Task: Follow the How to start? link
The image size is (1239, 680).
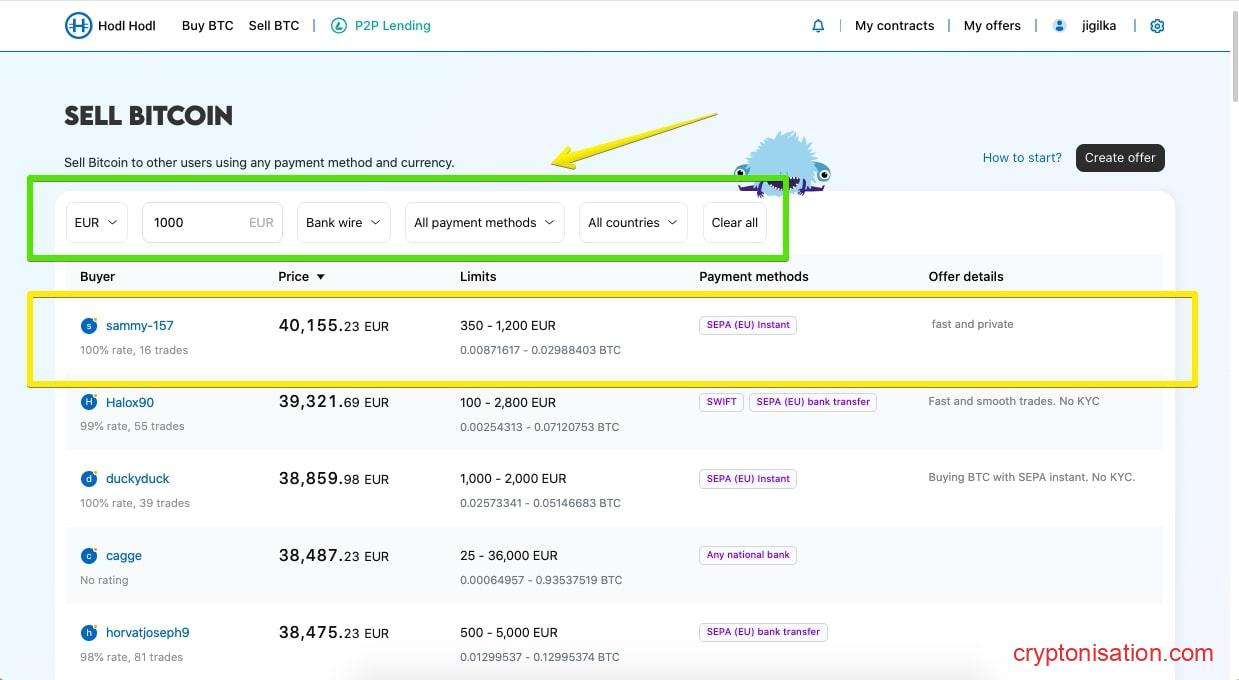Action: tap(1022, 158)
